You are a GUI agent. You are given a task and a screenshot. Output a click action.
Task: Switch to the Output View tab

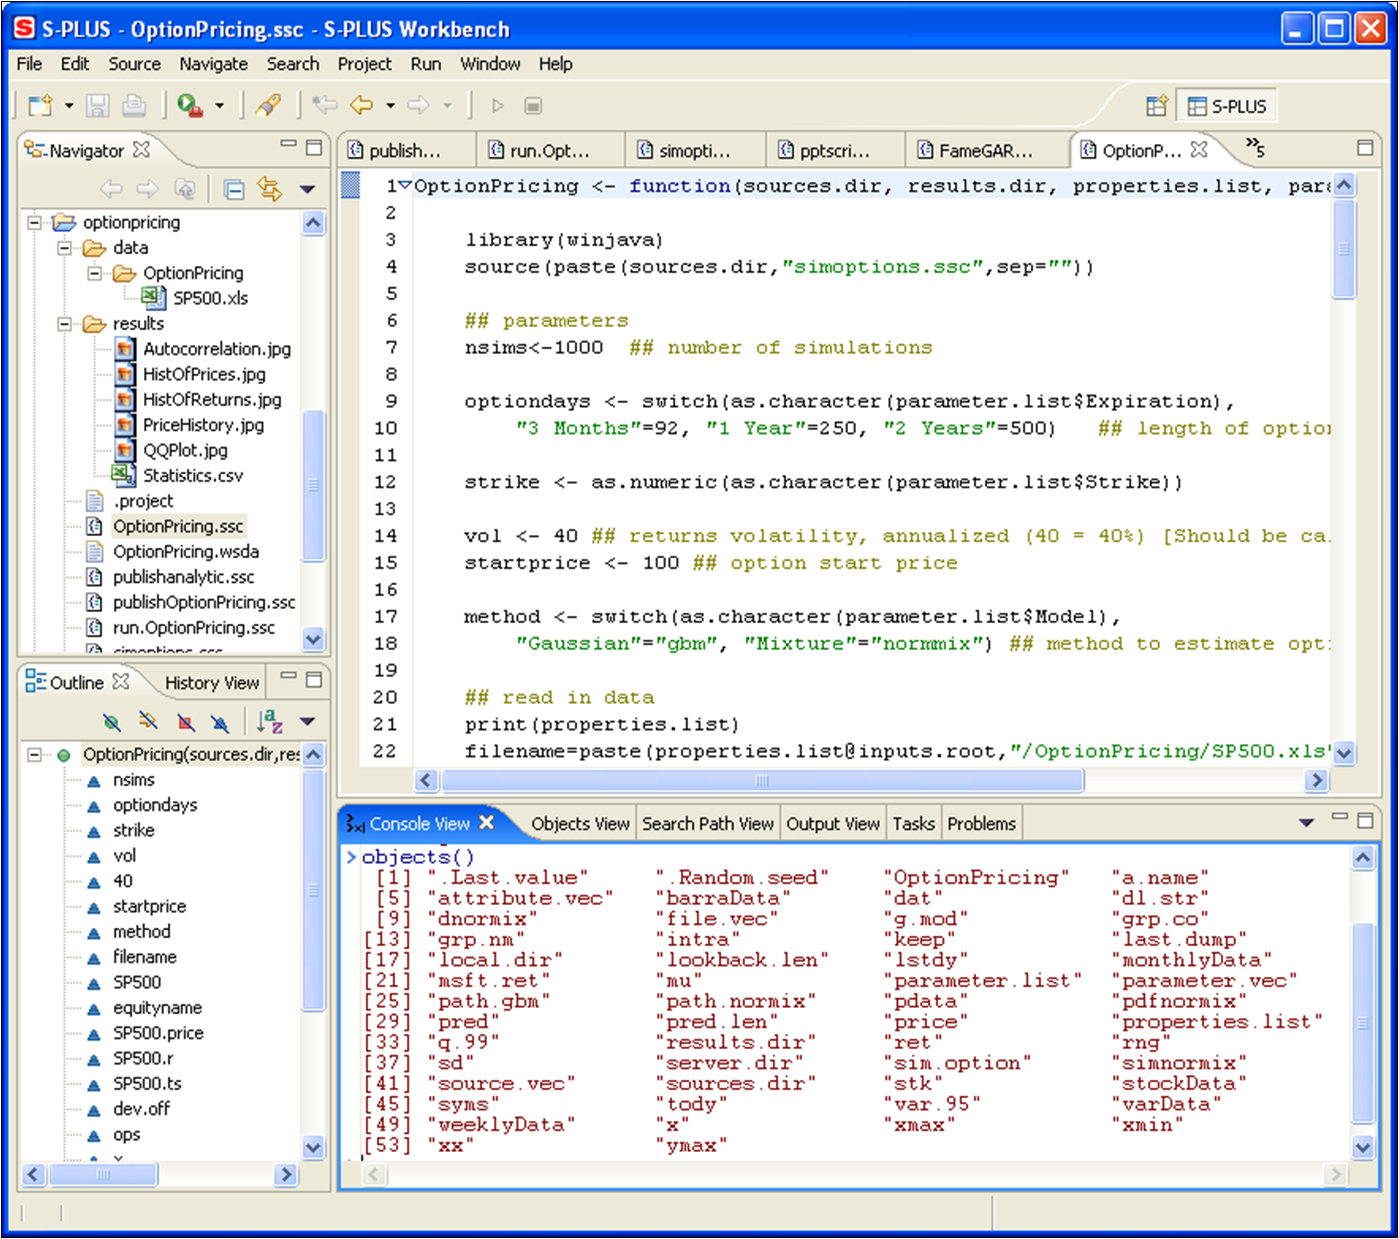(833, 824)
